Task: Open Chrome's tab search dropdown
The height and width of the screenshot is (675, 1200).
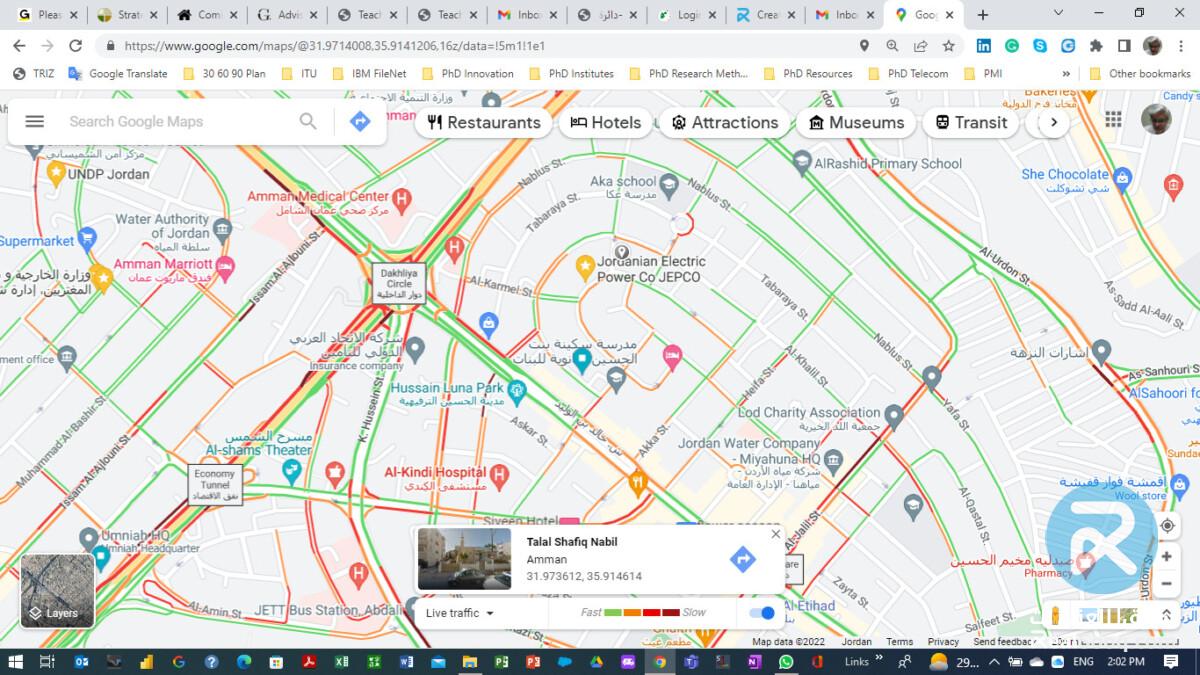Action: click(x=1059, y=14)
